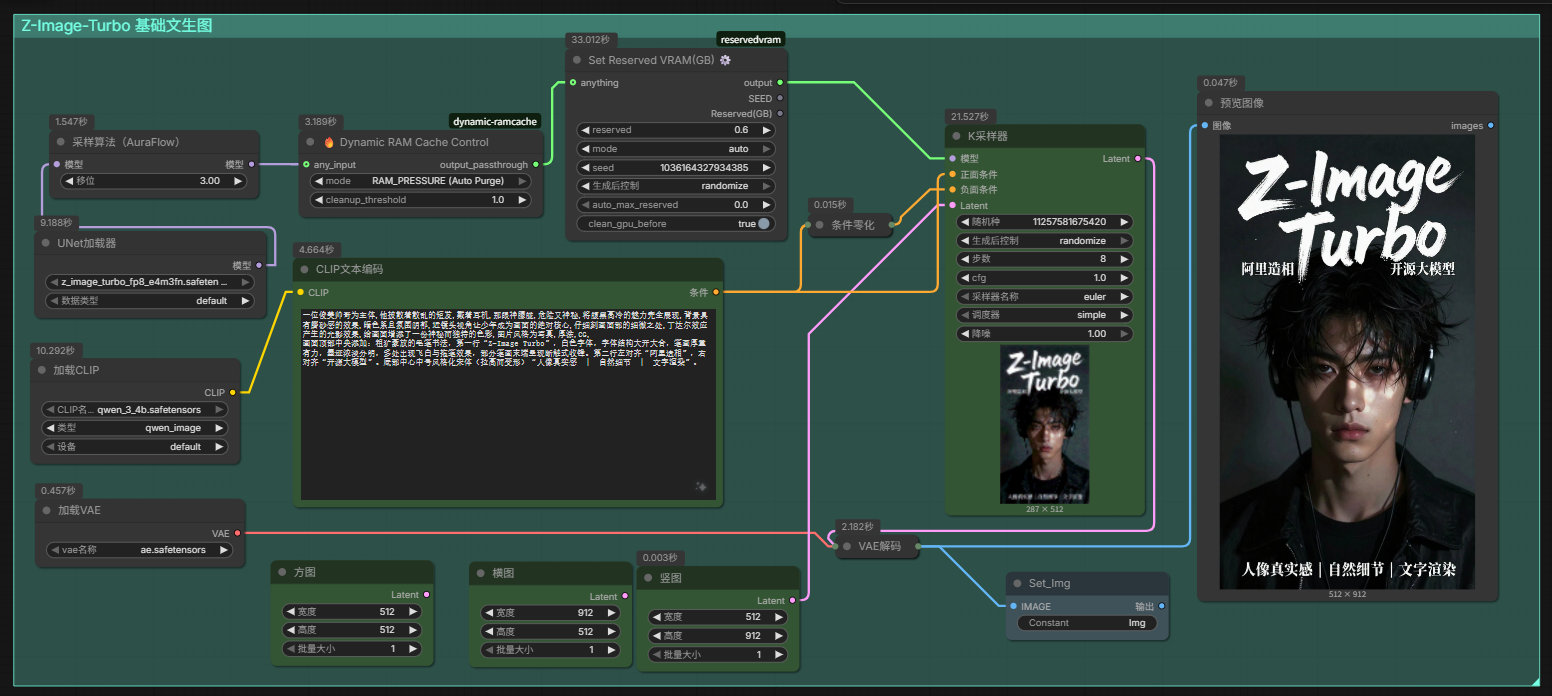Click the images output port on 预览图像
The height and width of the screenshot is (696, 1552).
[x=1491, y=126]
